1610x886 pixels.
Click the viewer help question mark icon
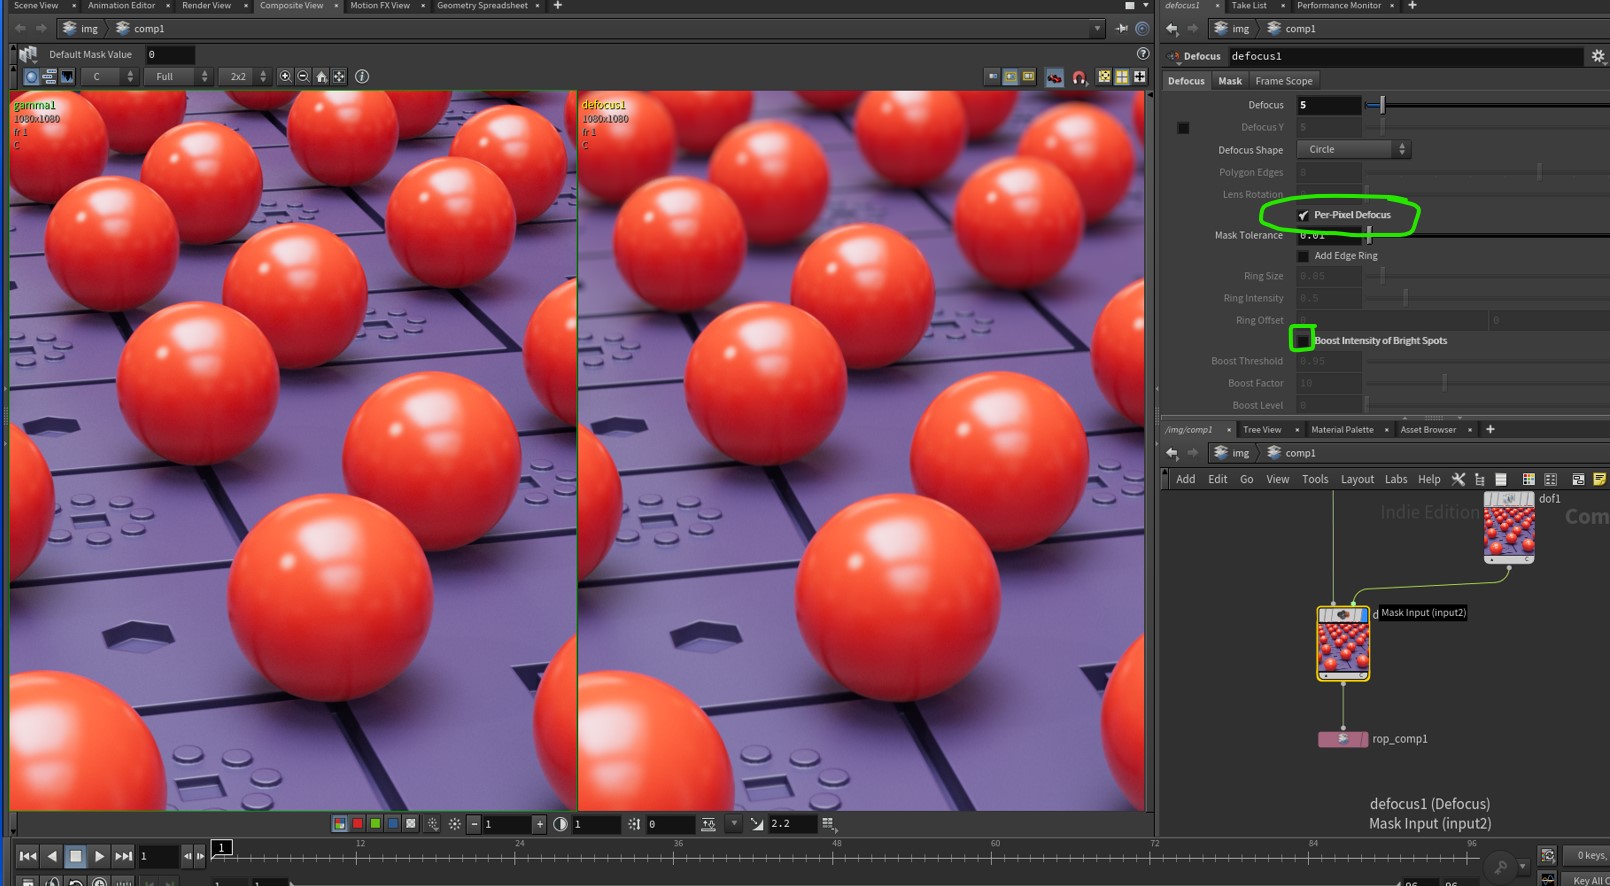1143,54
